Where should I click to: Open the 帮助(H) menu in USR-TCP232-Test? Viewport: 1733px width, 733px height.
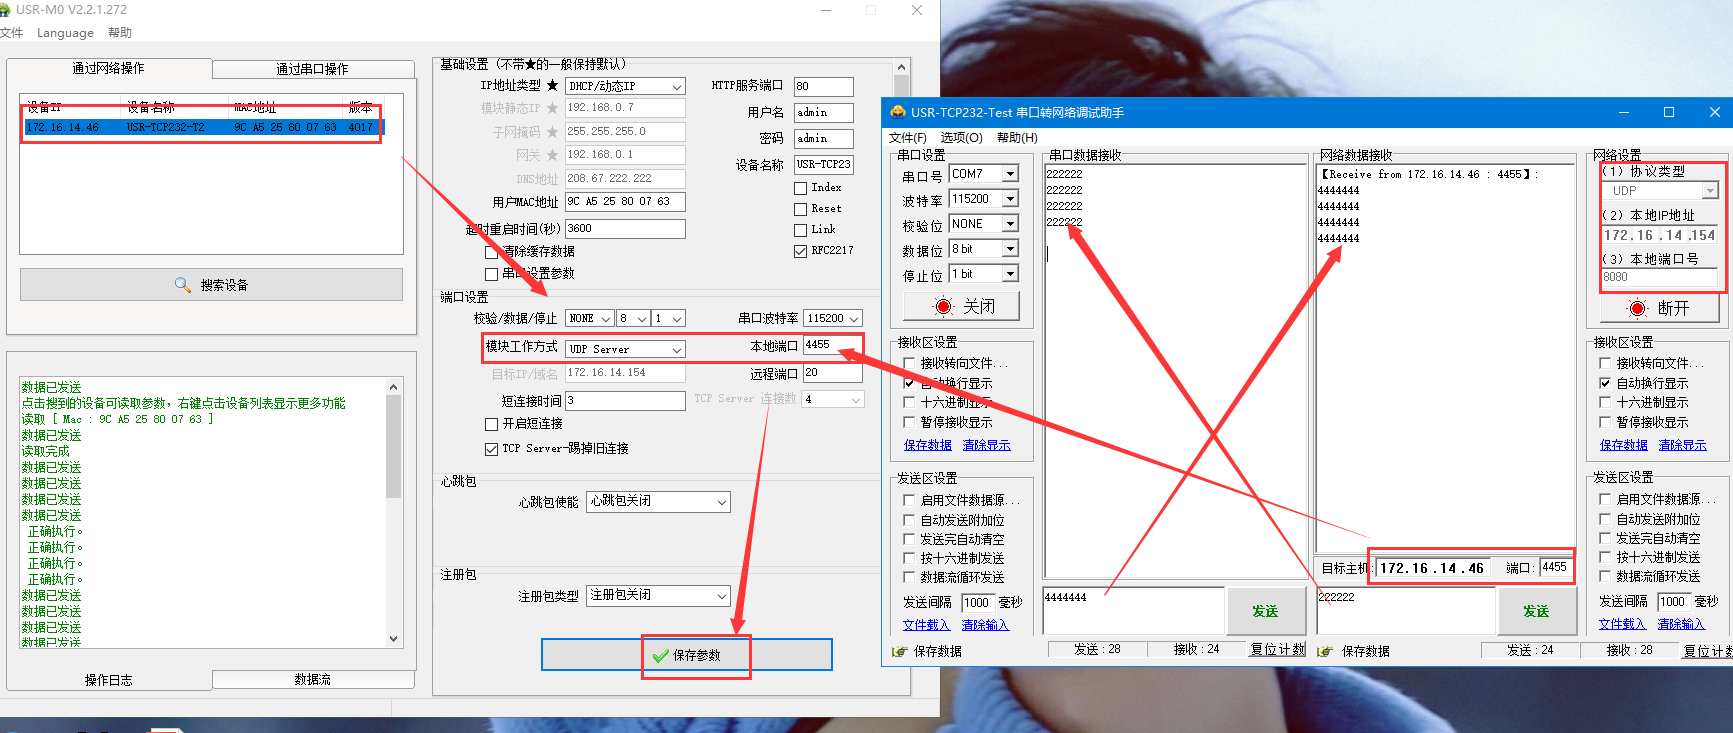point(1017,138)
